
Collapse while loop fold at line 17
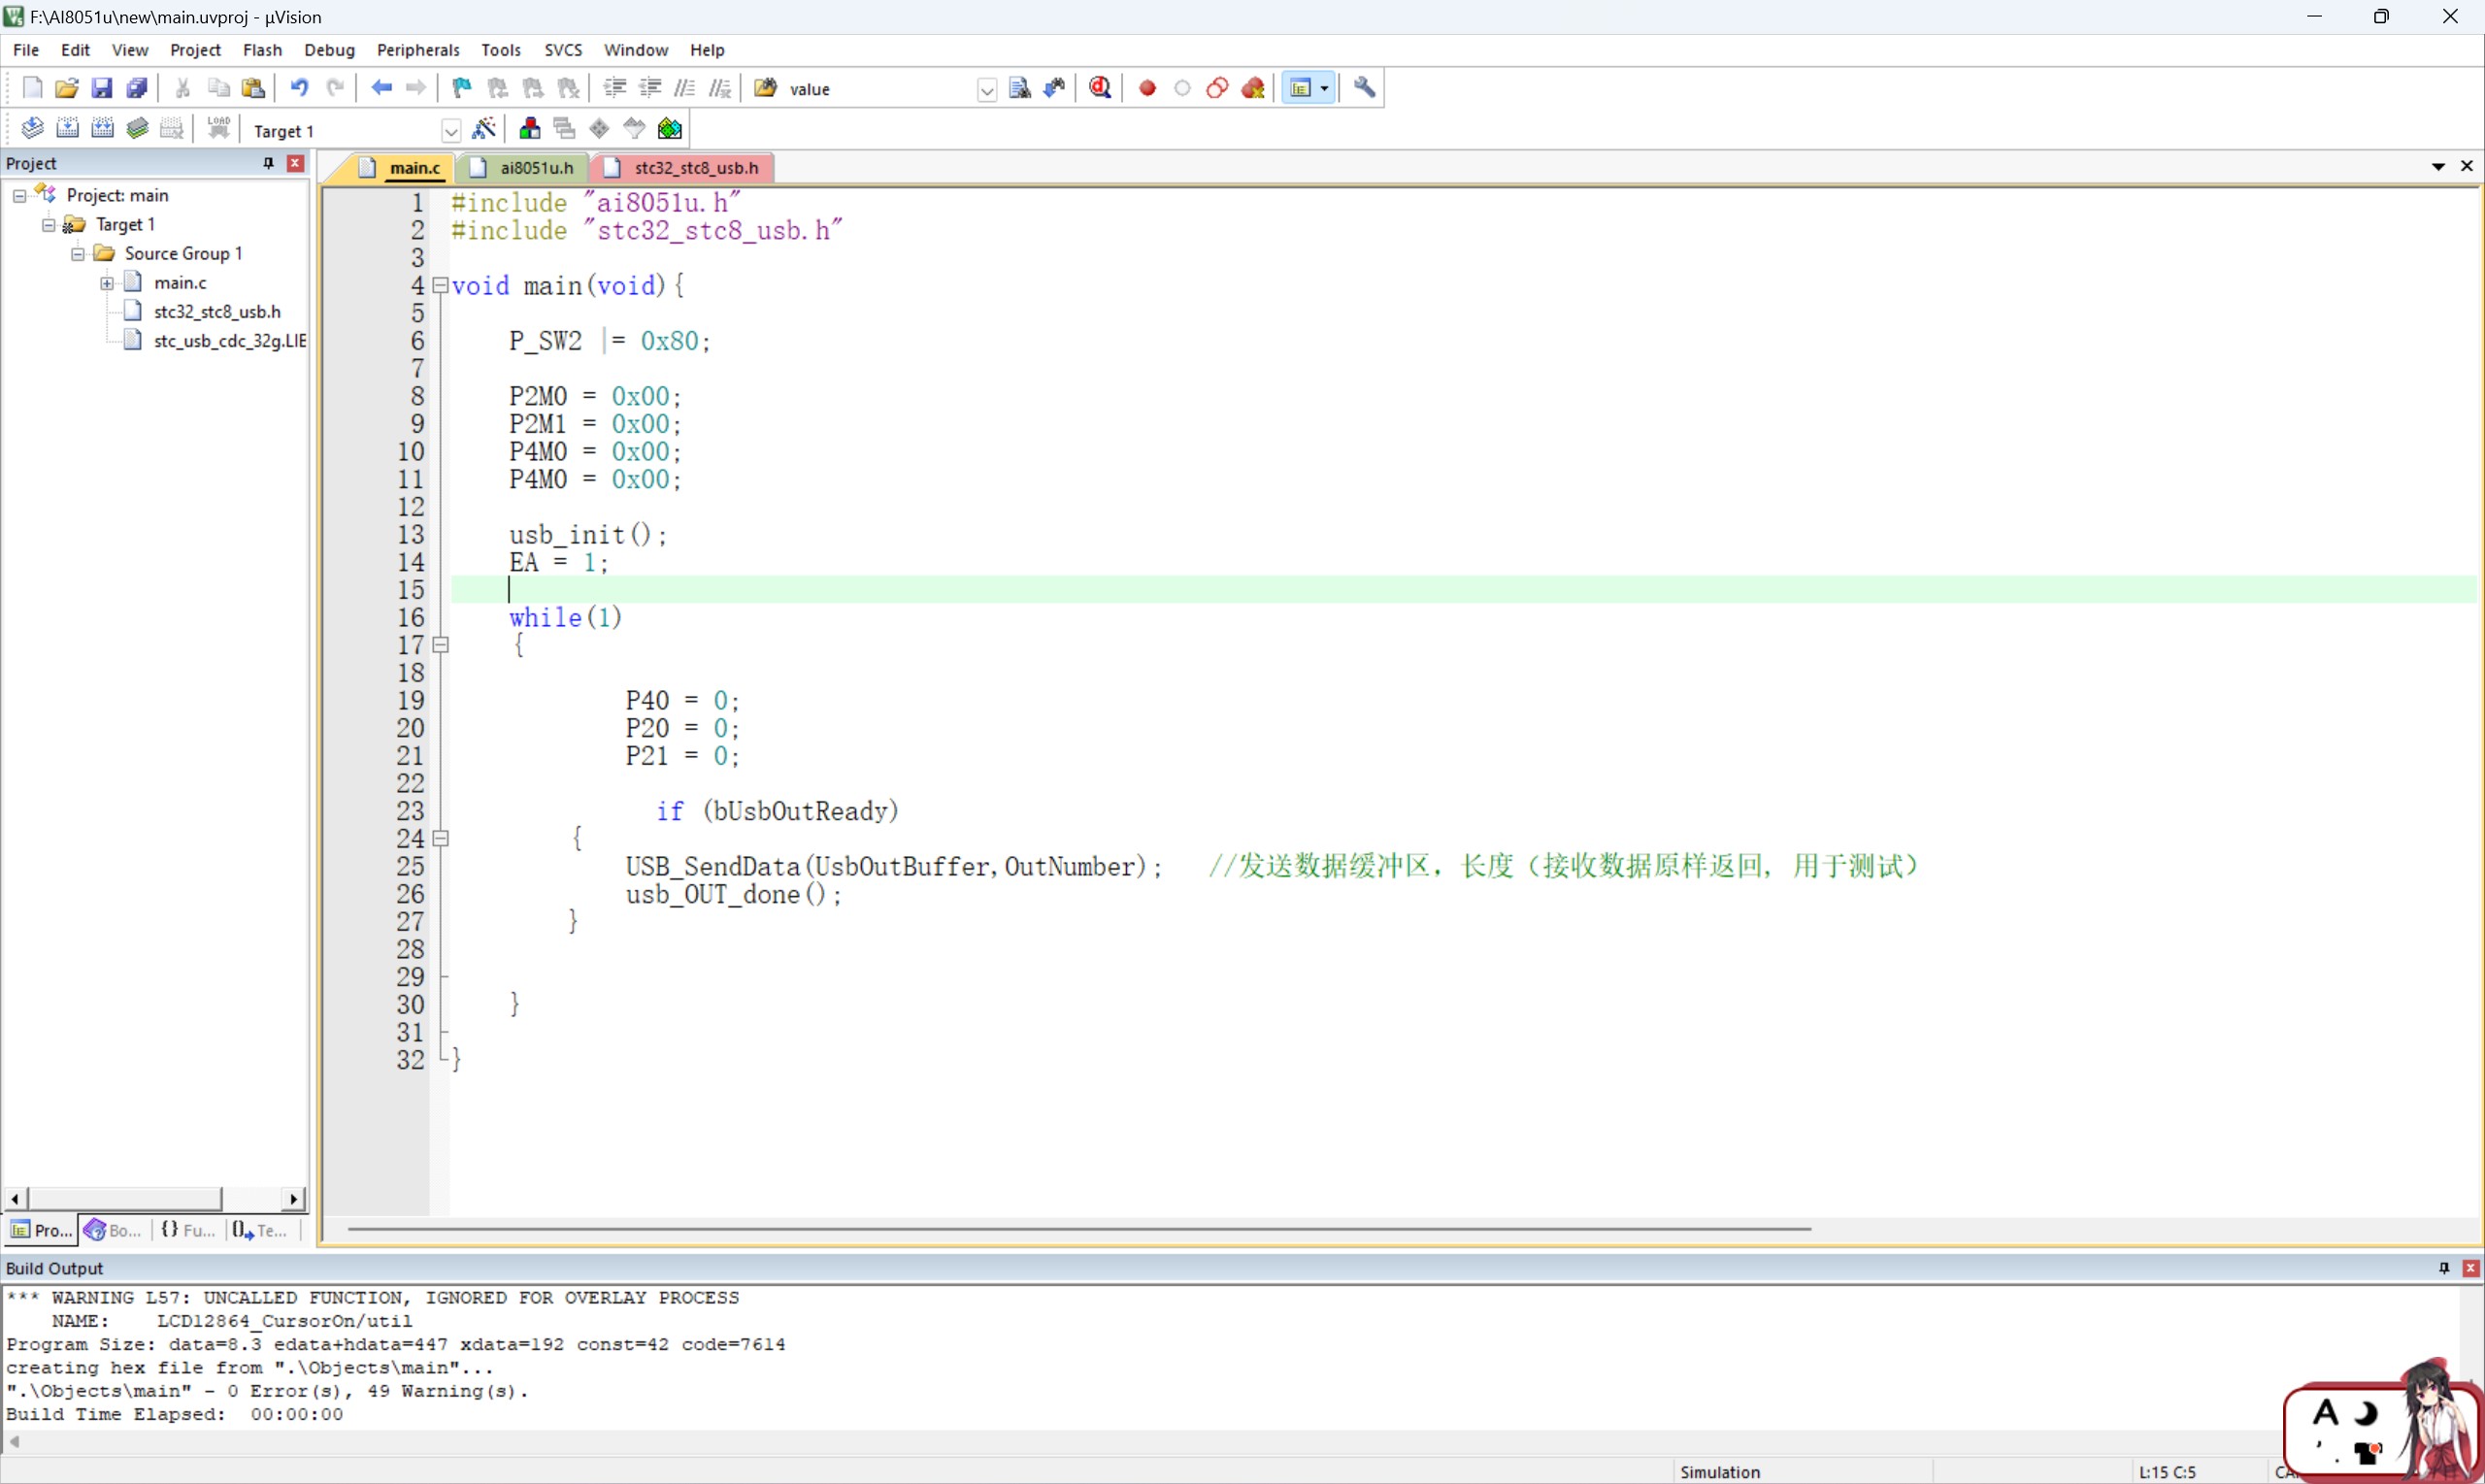(440, 645)
